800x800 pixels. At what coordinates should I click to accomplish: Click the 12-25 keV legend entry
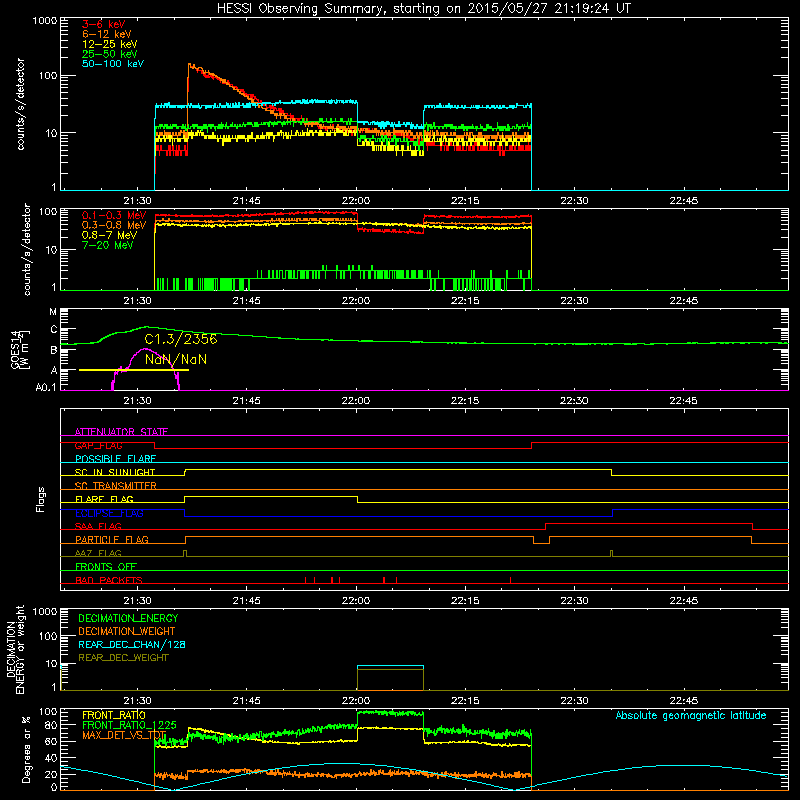point(109,44)
